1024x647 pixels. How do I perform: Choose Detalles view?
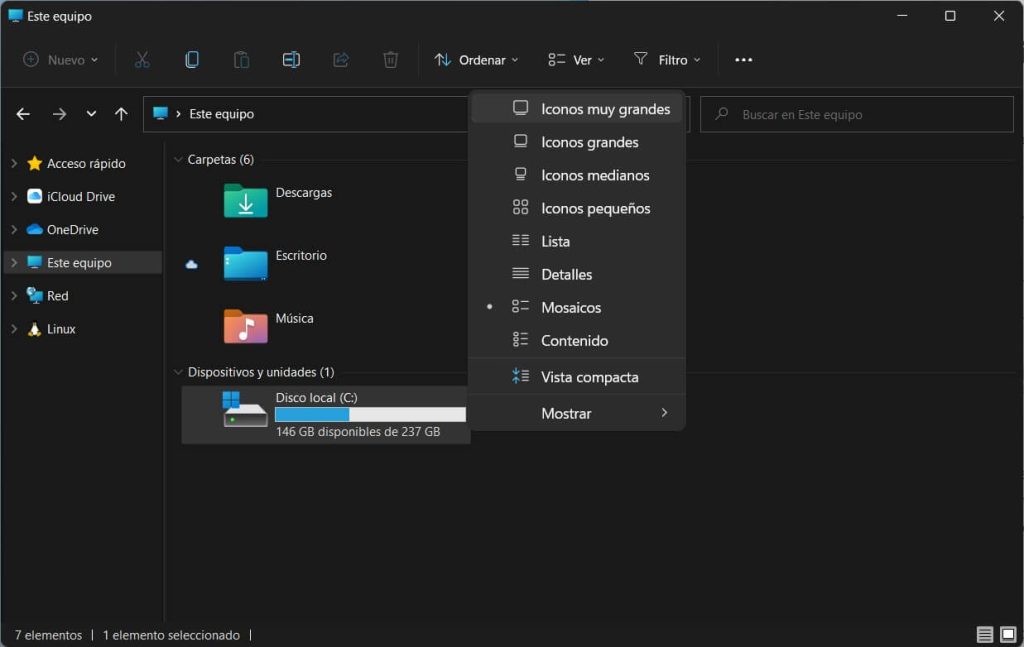tap(577, 274)
